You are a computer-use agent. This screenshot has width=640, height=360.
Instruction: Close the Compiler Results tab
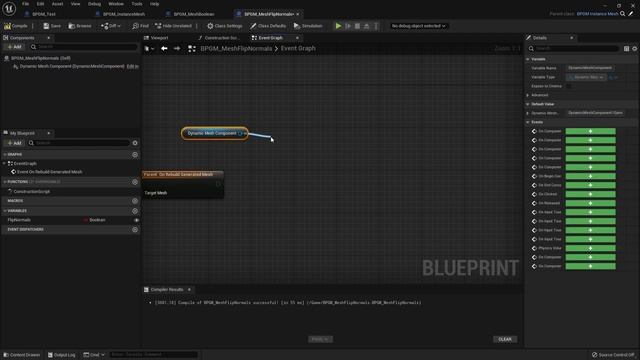(x=189, y=289)
